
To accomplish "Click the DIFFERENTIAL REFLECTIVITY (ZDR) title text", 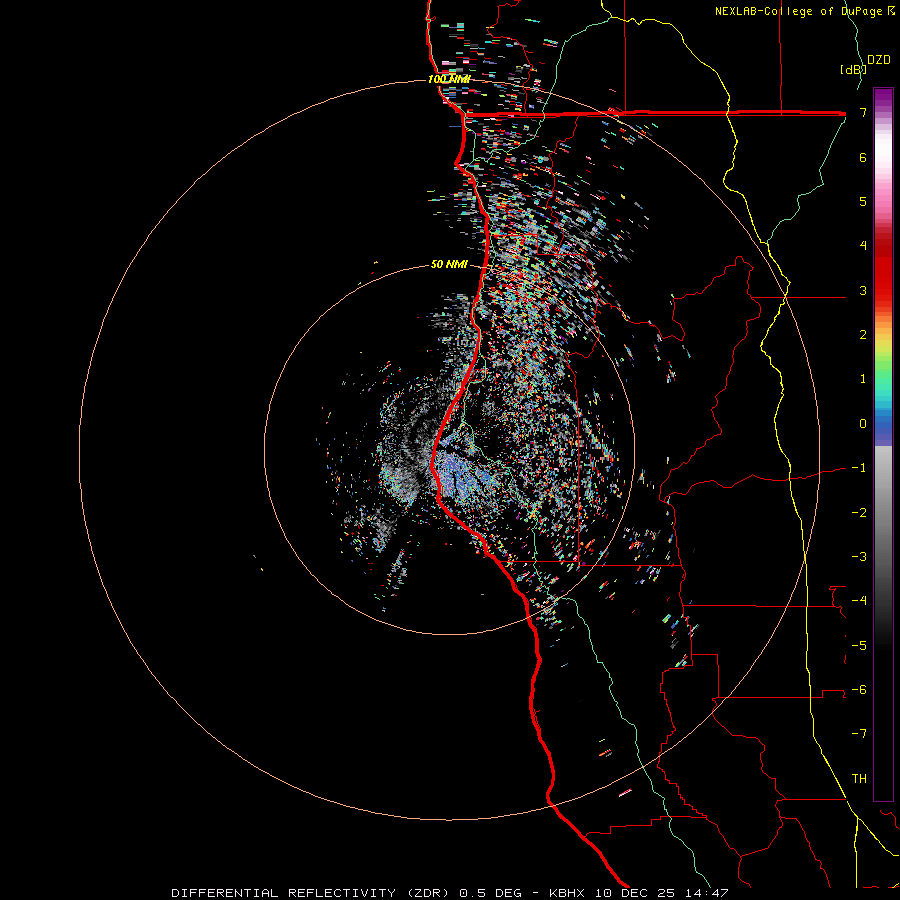I will point(312,893).
